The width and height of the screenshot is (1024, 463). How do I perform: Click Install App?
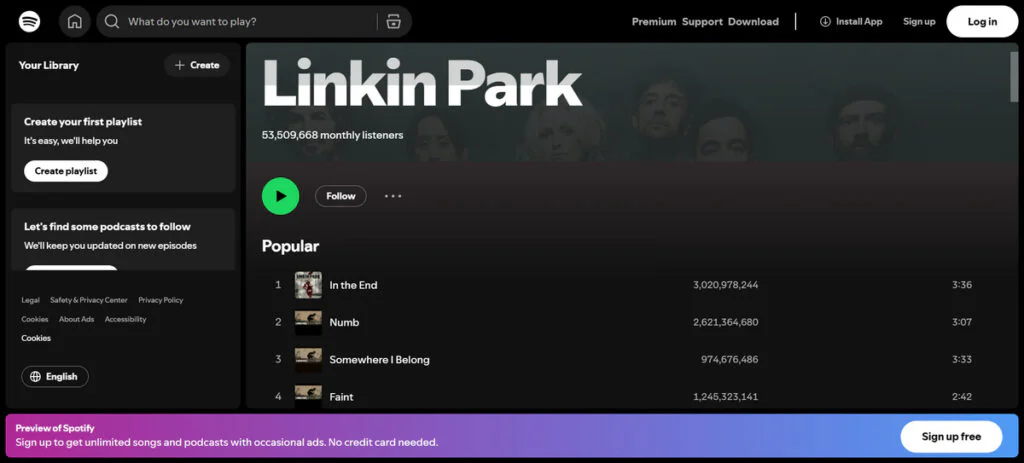pos(851,22)
